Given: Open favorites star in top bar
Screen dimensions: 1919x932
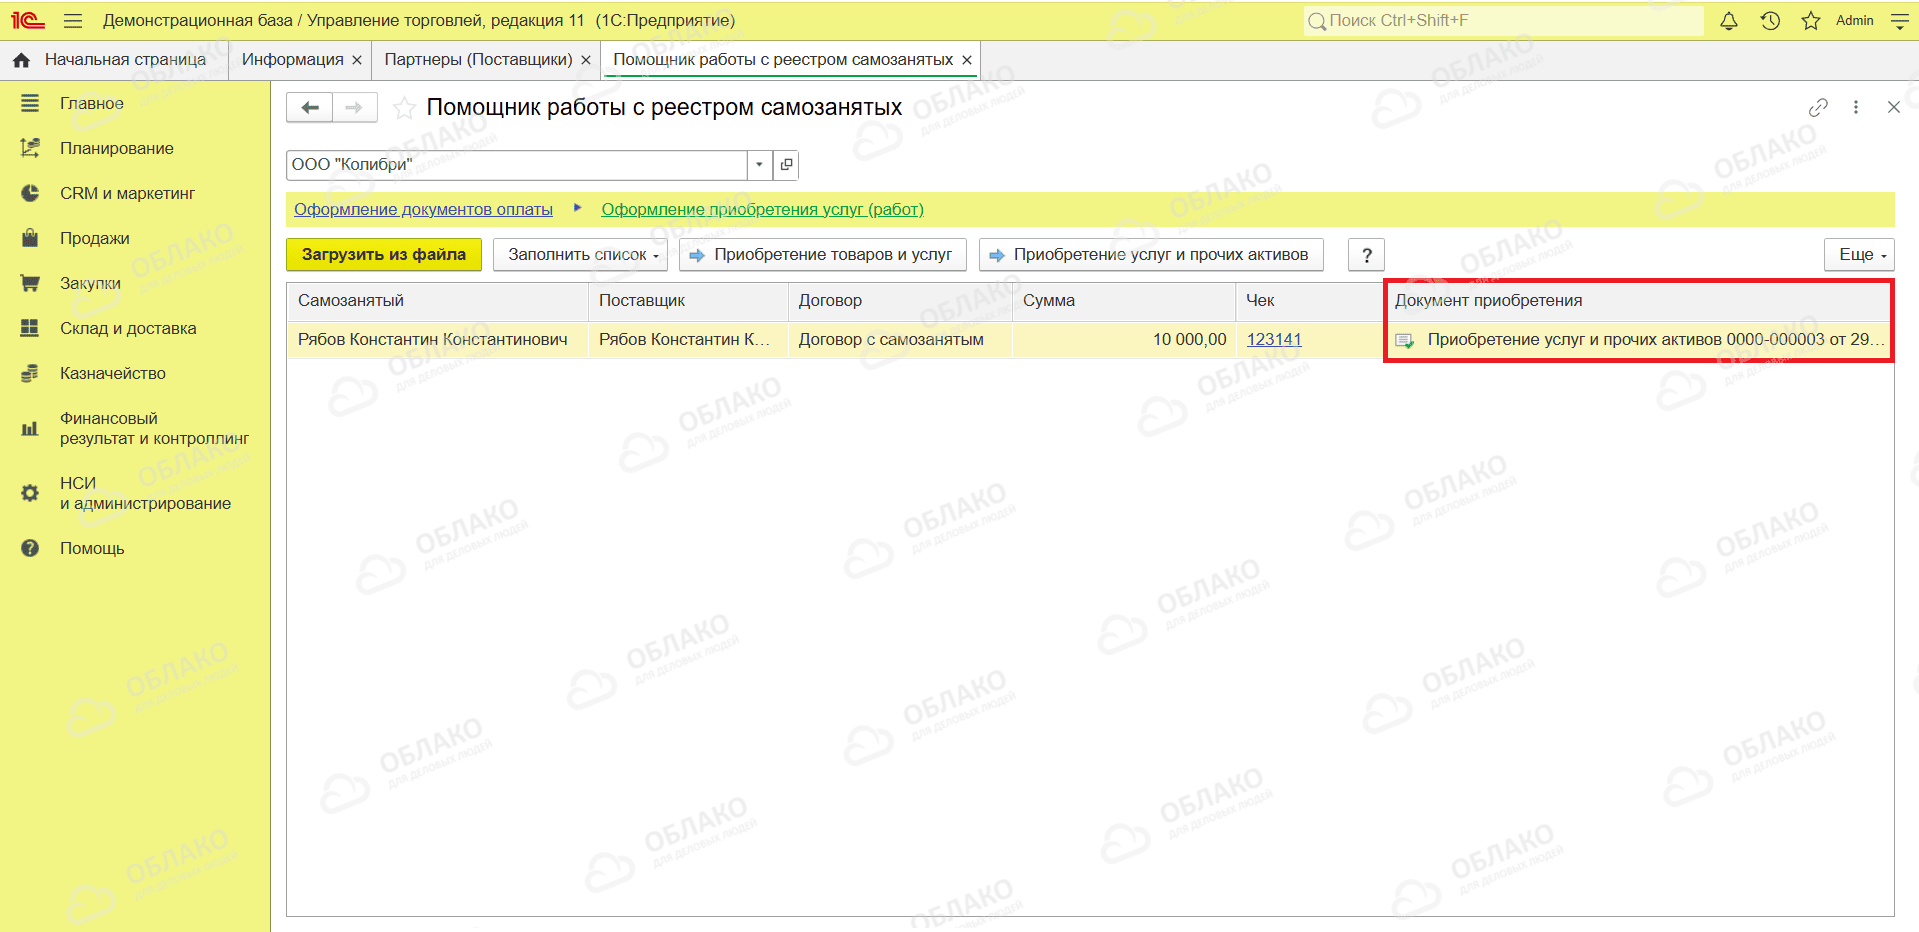Looking at the screenshot, I should [1811, 20].
